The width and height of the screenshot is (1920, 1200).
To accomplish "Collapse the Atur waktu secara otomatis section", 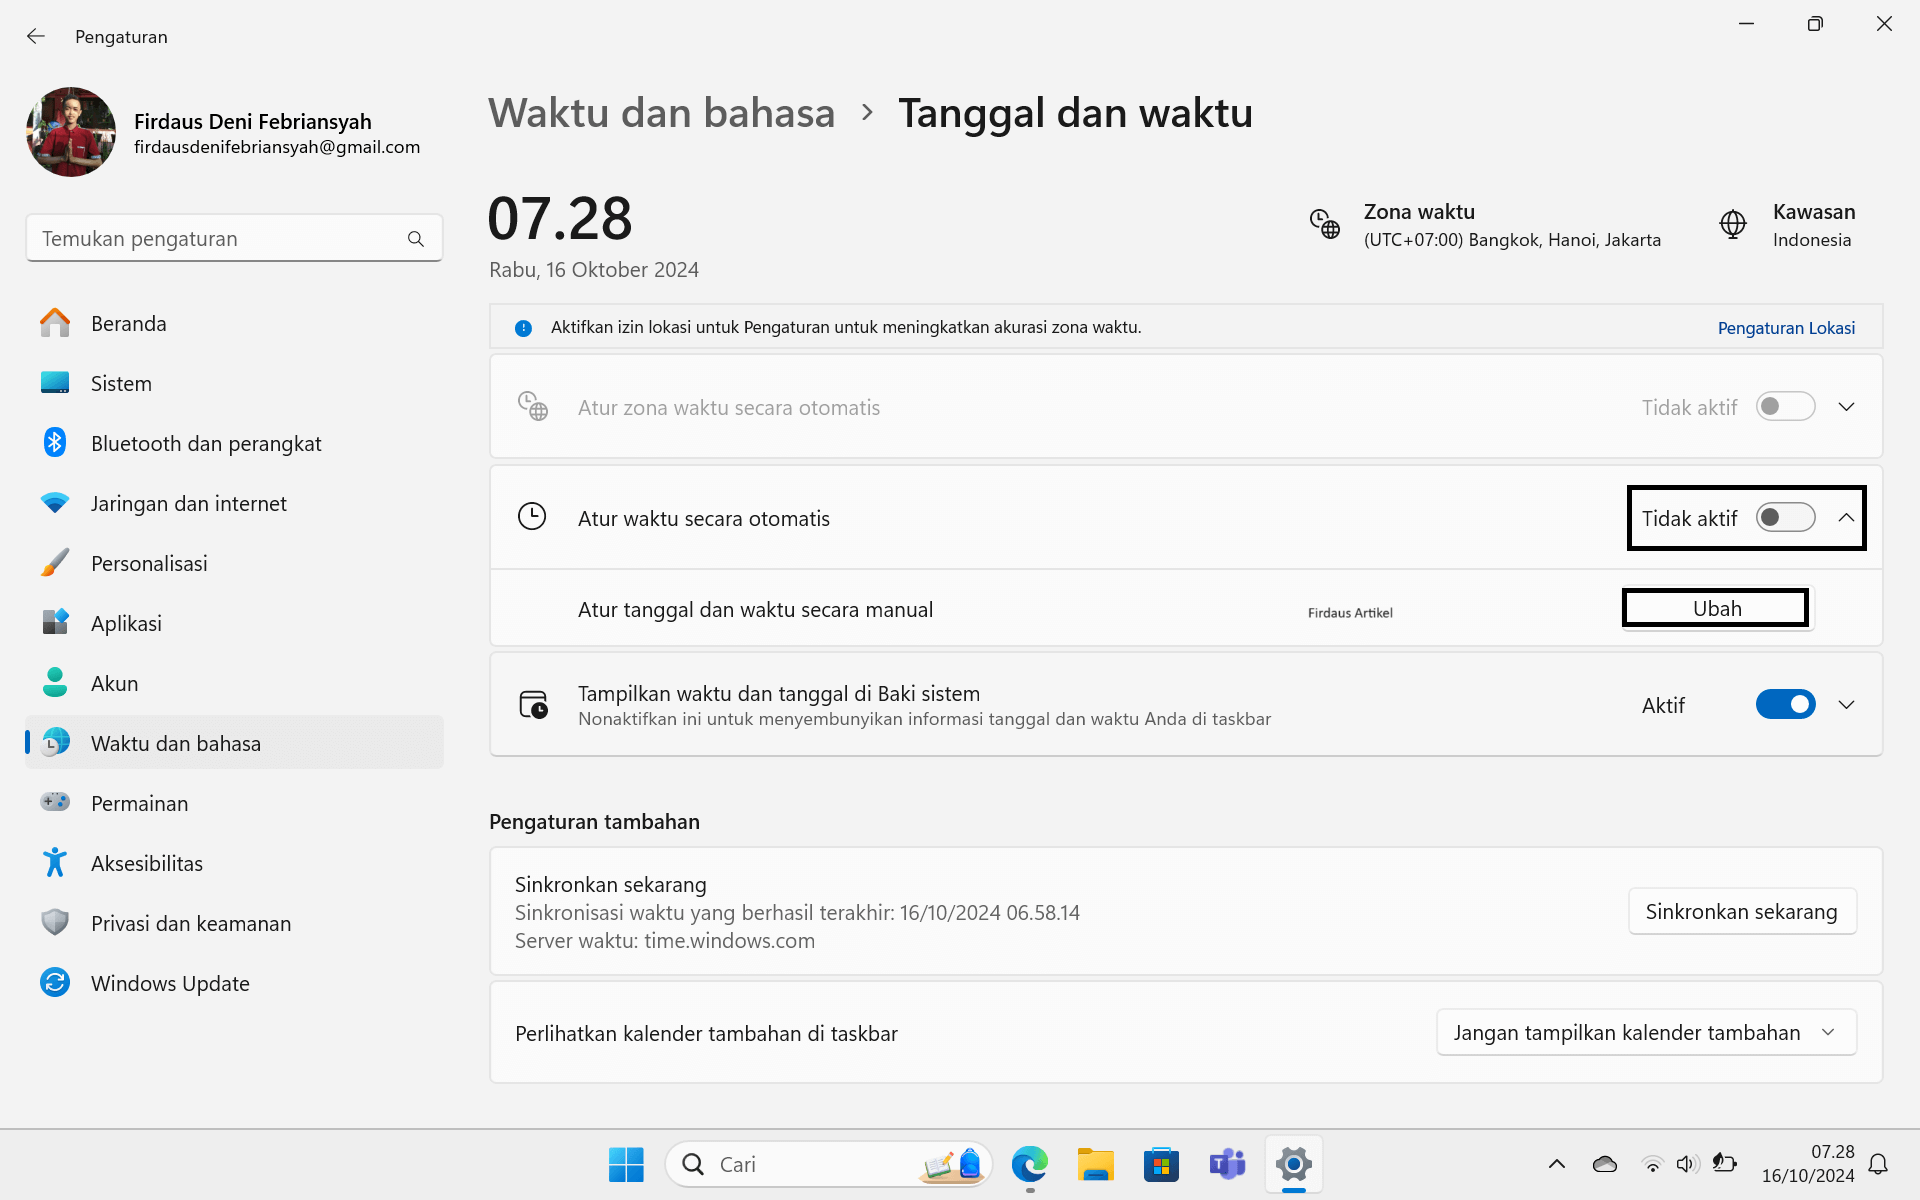I will click(x=1846, y=518).
